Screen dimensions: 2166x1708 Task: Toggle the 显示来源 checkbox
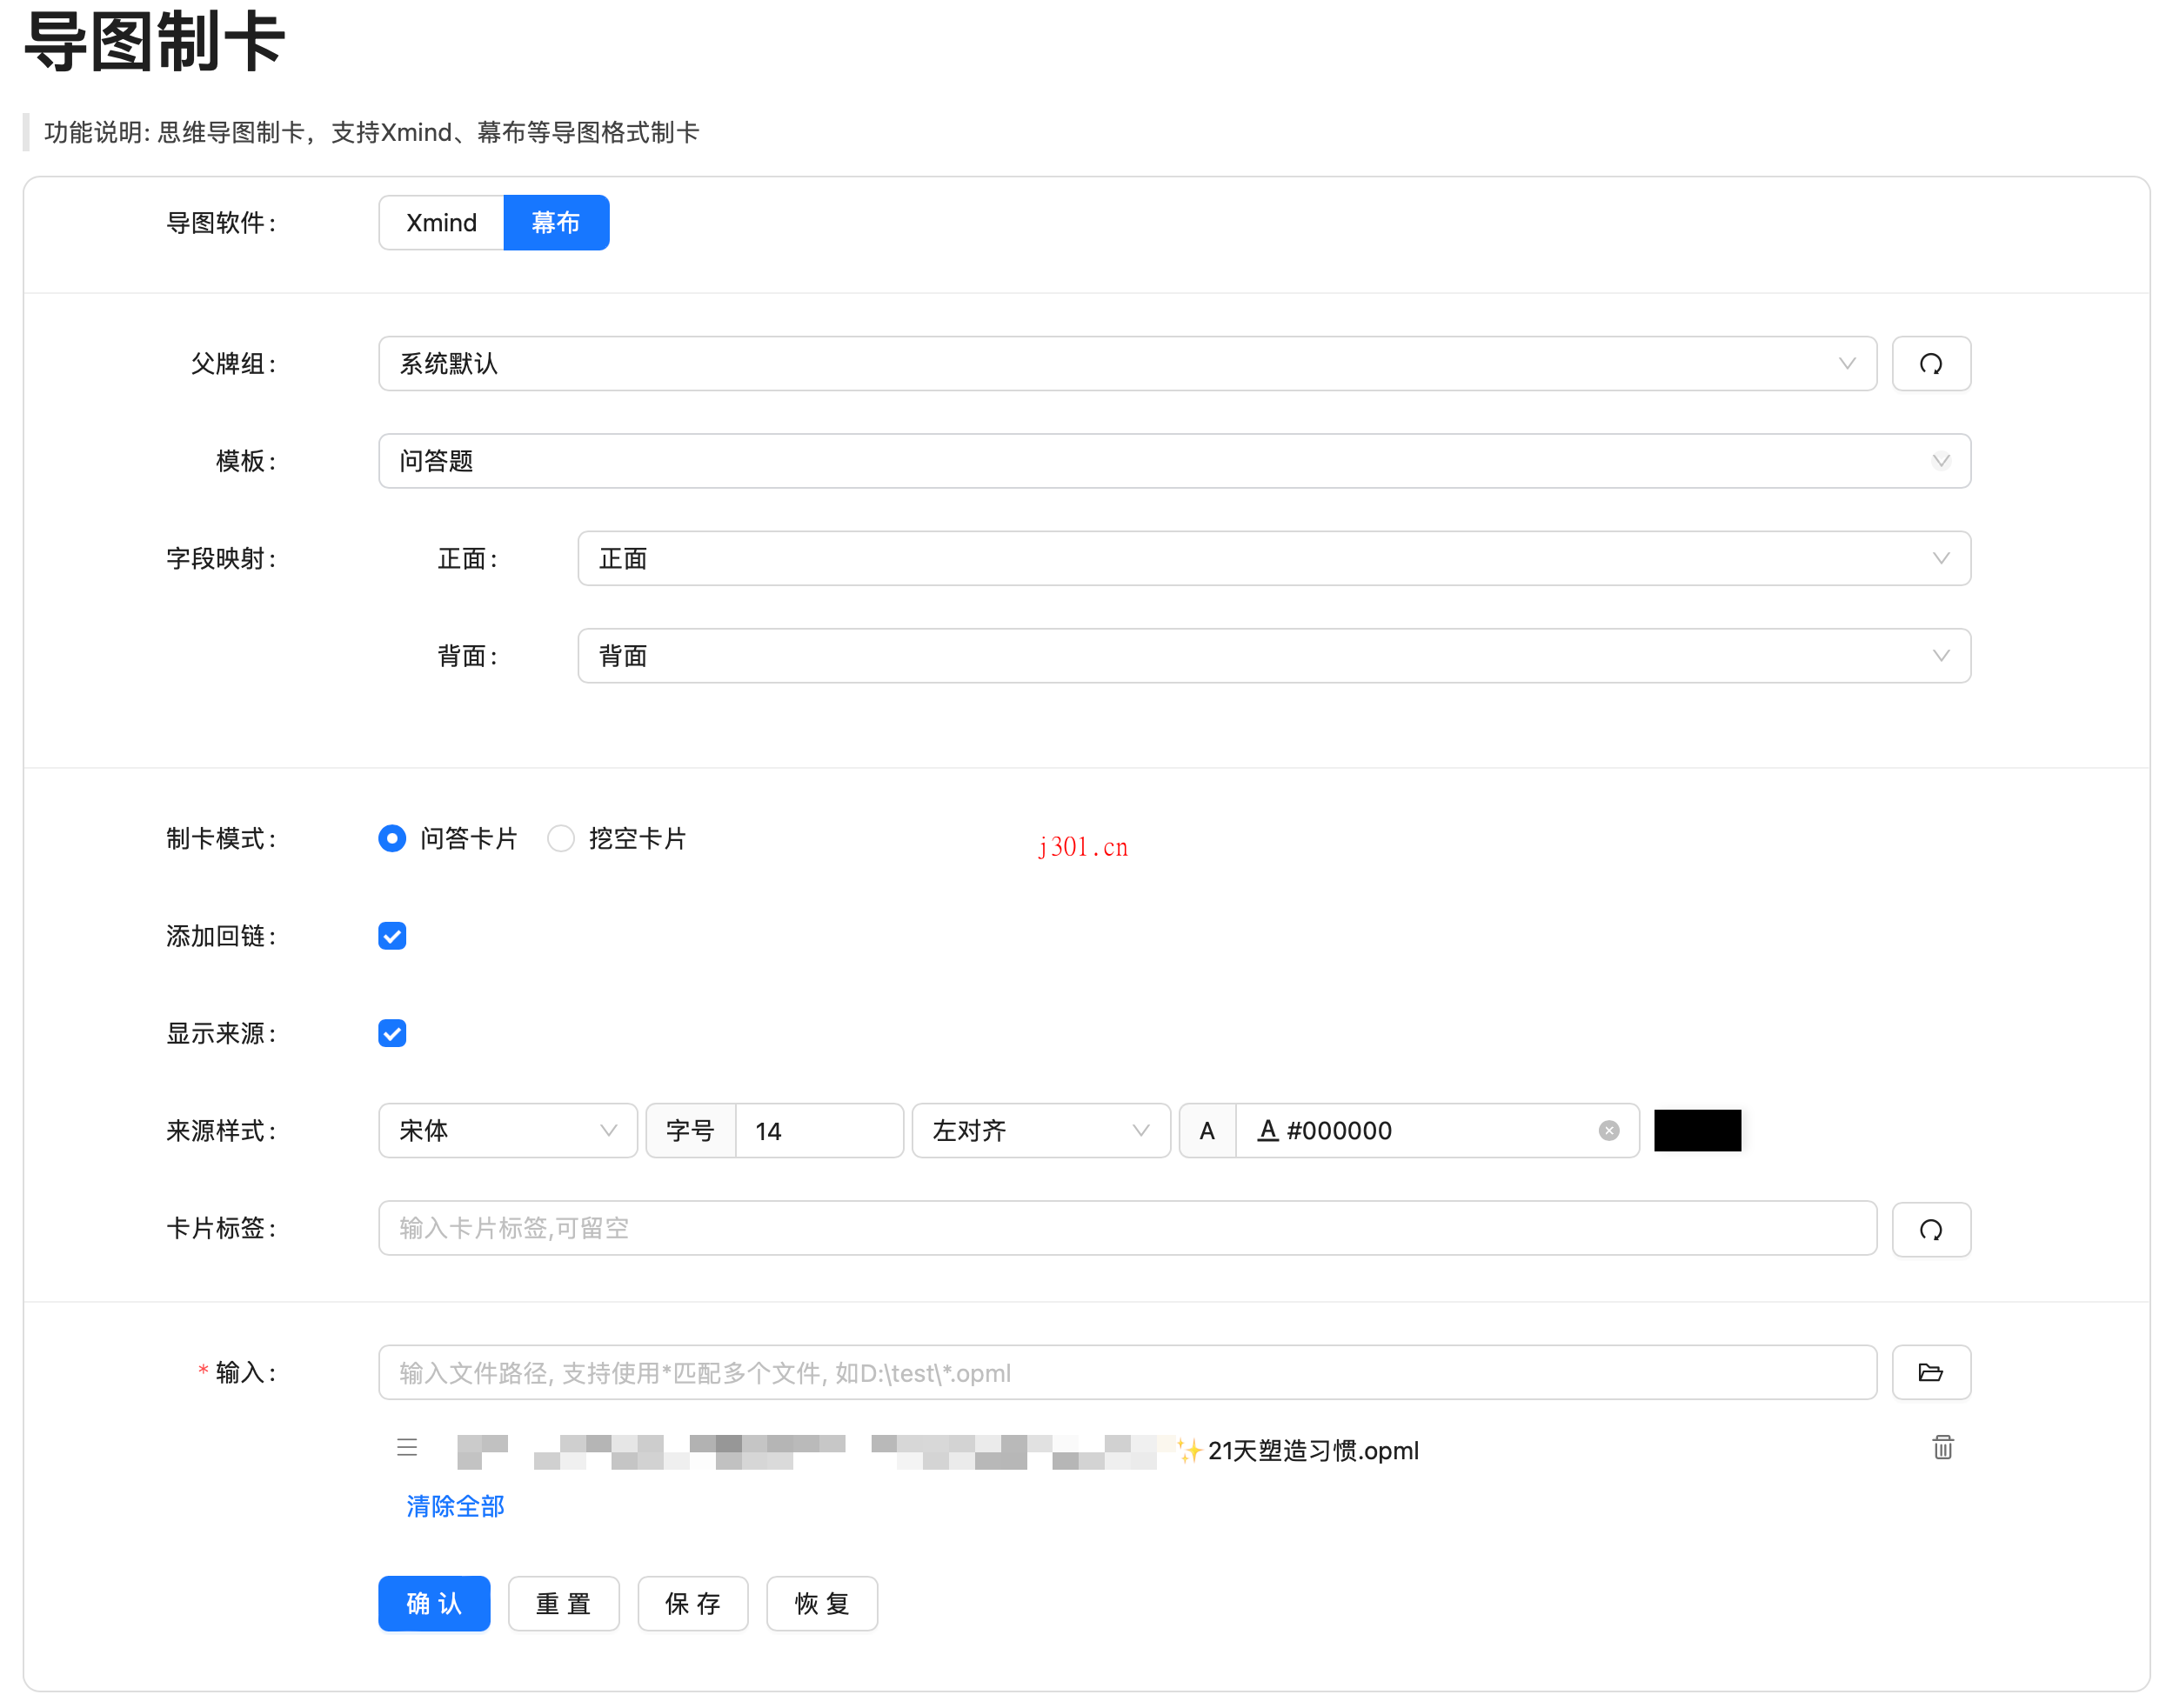[x=392, y=1033]
